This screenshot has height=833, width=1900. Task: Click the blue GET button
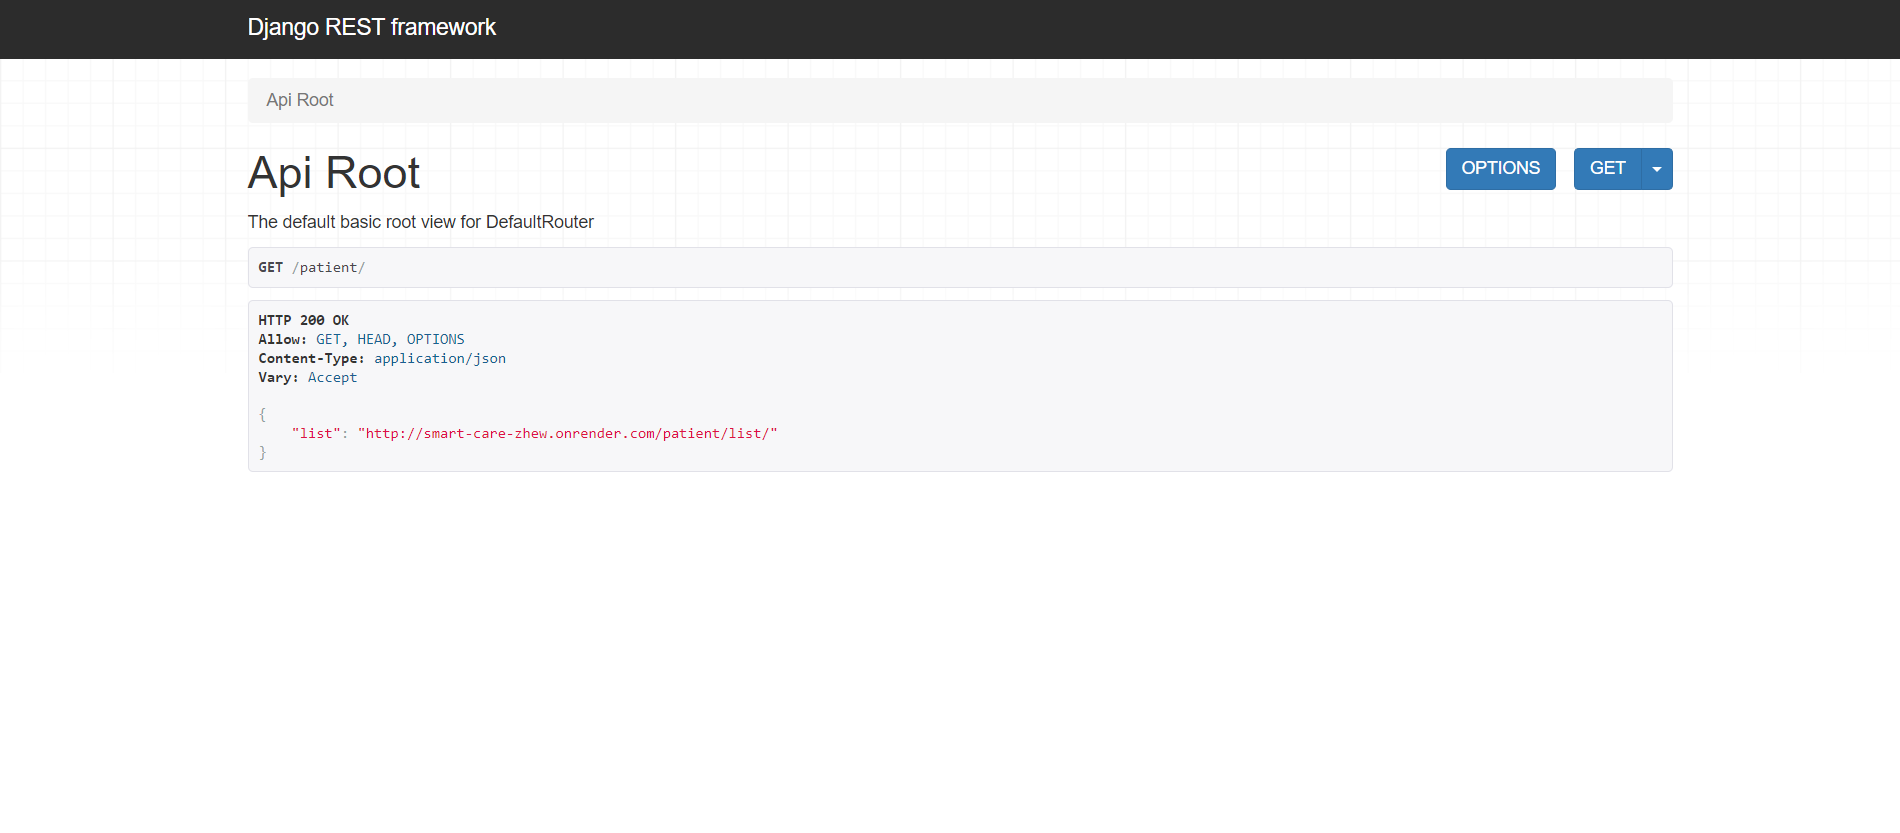(1607, 169)
